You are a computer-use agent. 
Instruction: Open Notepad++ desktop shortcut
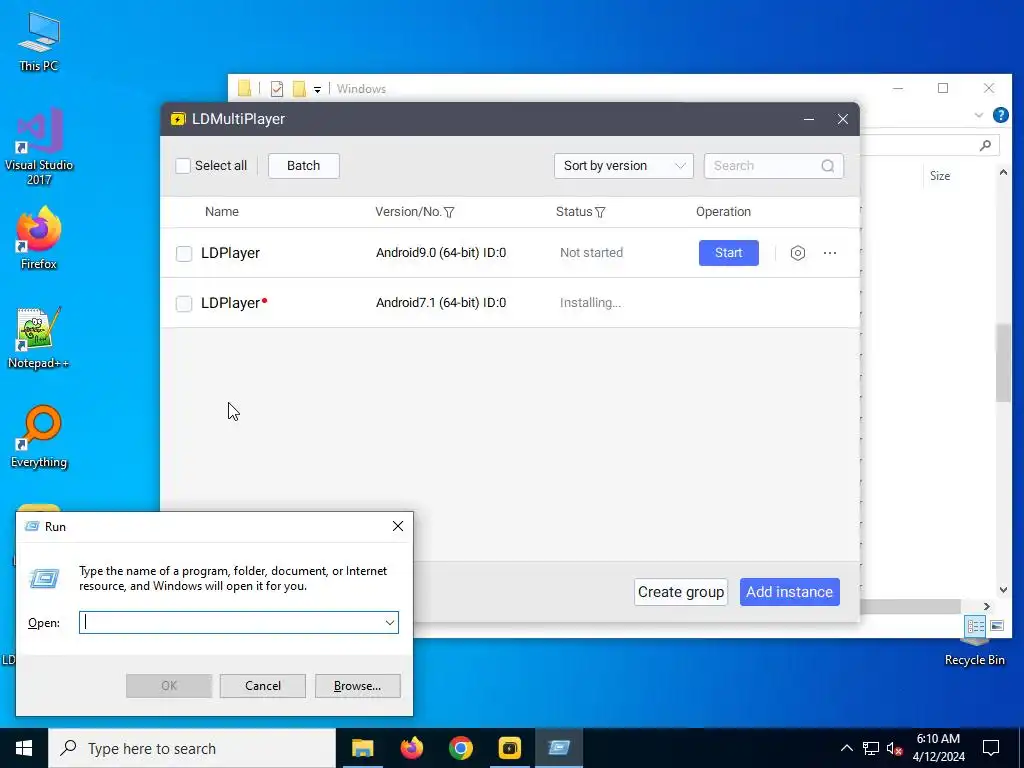click(x=39, y=338)
